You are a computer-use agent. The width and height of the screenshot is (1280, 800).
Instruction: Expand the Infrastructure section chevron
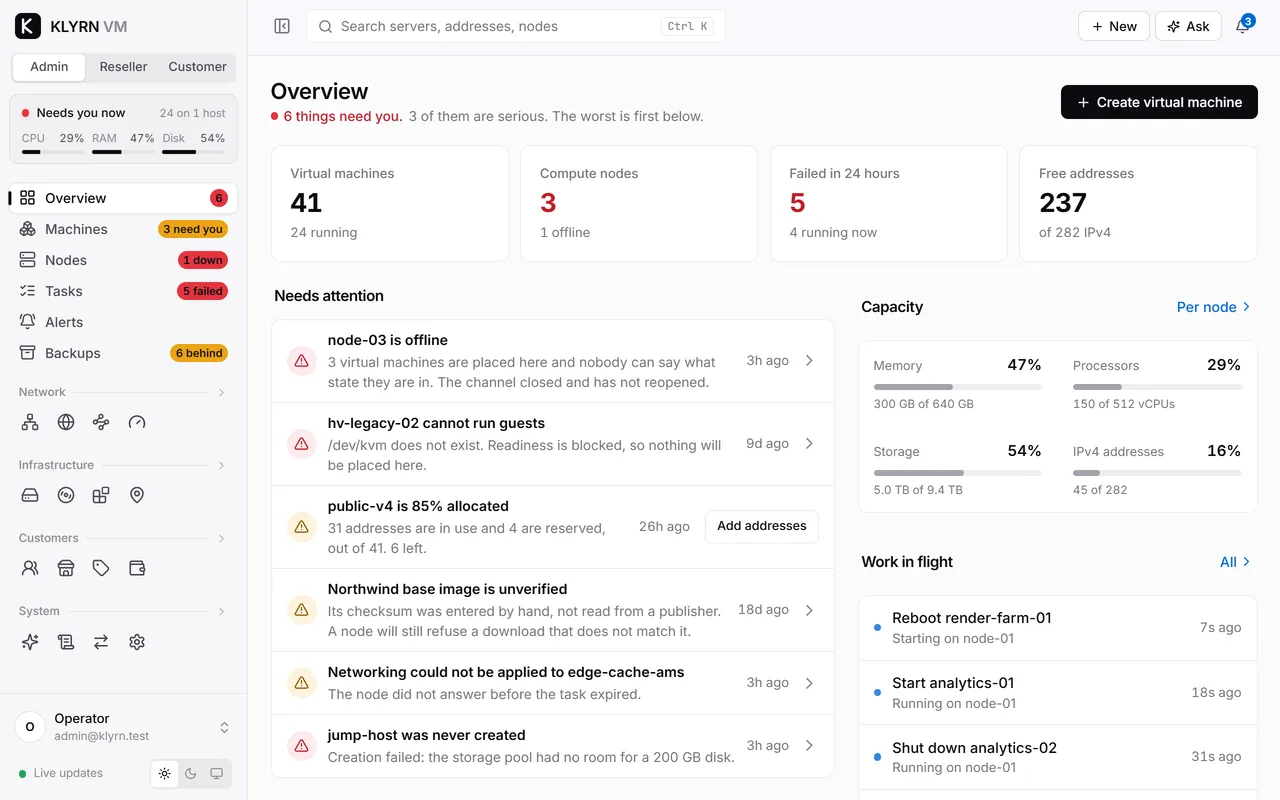[x=221, y=465]
